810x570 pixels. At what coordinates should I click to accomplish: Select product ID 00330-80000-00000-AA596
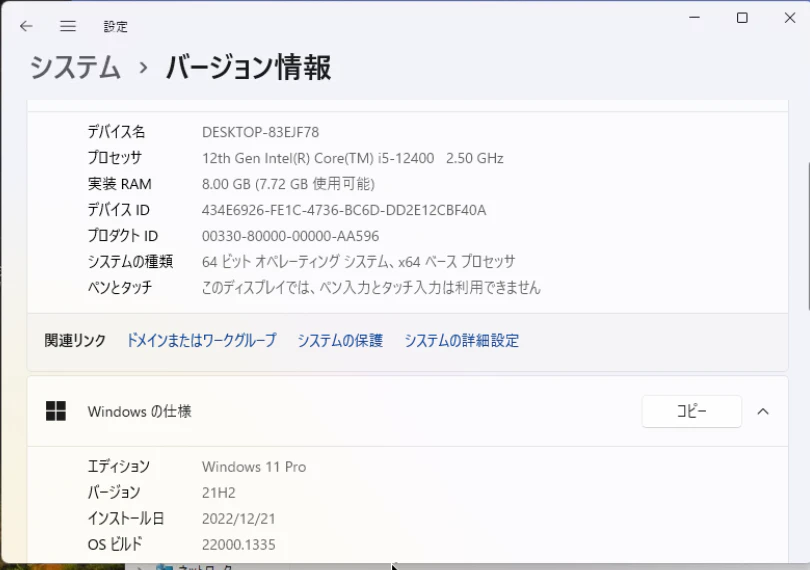[x=290, y=236]
